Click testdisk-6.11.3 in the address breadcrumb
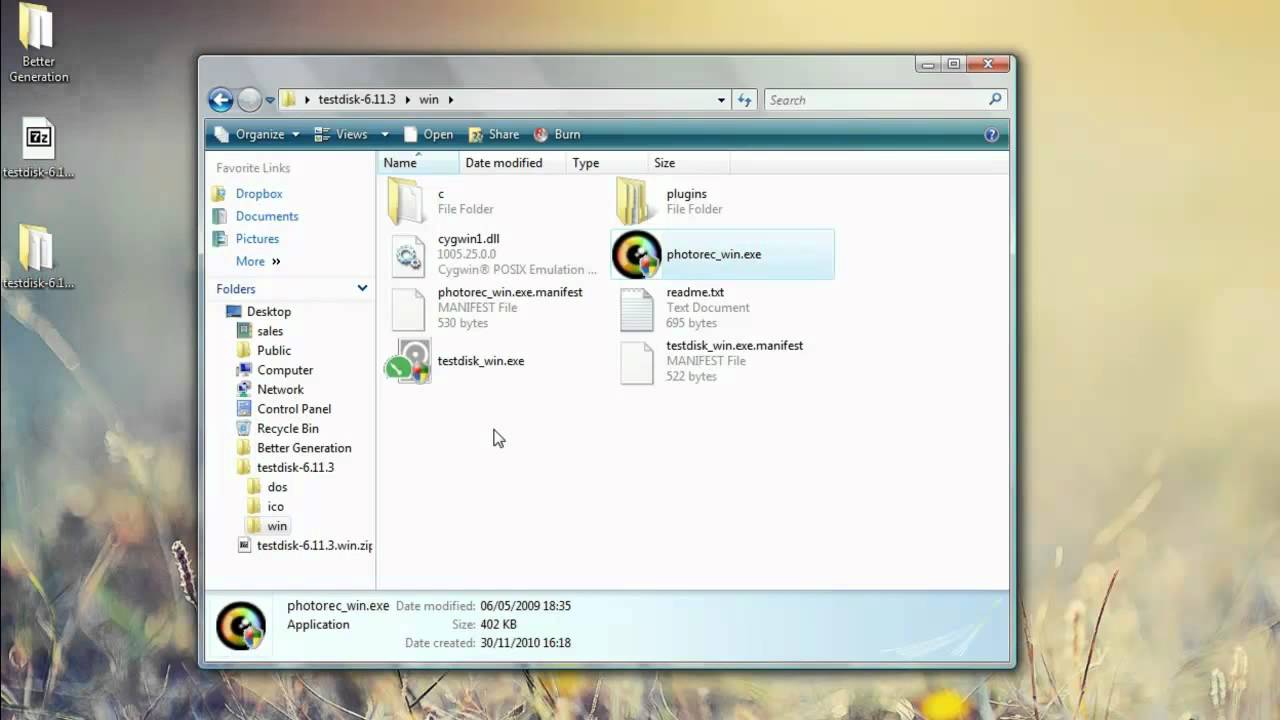1280x720 pixels. [x=357, y=99]
